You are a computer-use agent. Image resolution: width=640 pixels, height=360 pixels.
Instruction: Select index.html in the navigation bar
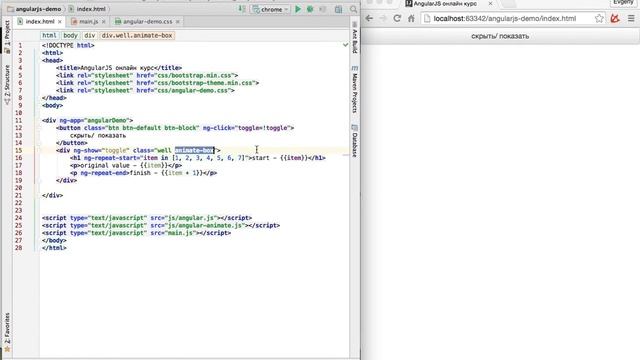tap(87, 9)
